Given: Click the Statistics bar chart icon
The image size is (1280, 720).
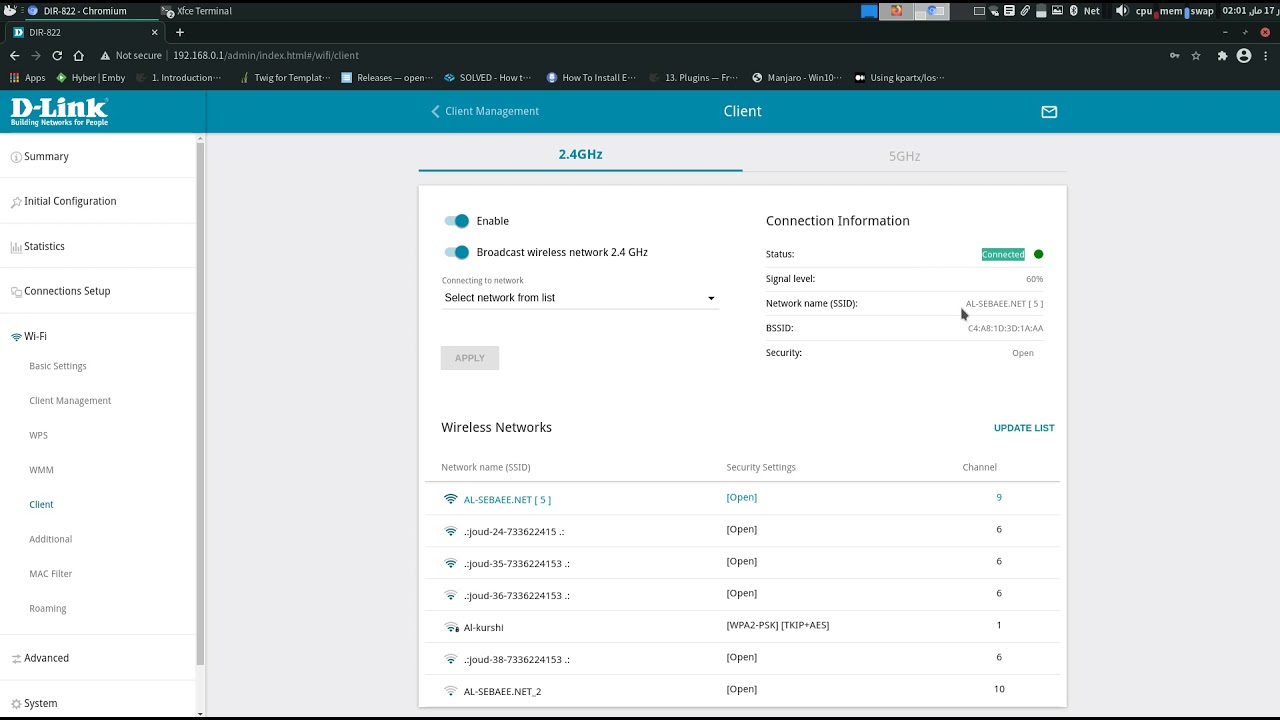Looking at the screenshot, I should 16,247.
